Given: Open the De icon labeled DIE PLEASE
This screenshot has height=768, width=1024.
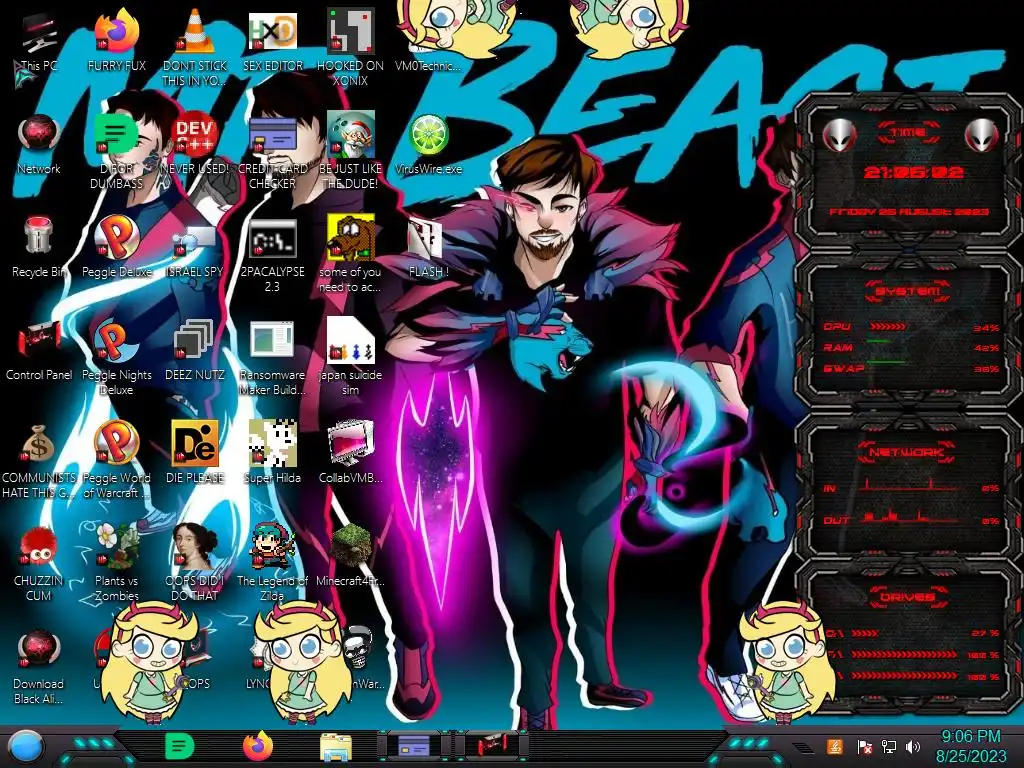Looking at the screenshot, I should point(195,452).
